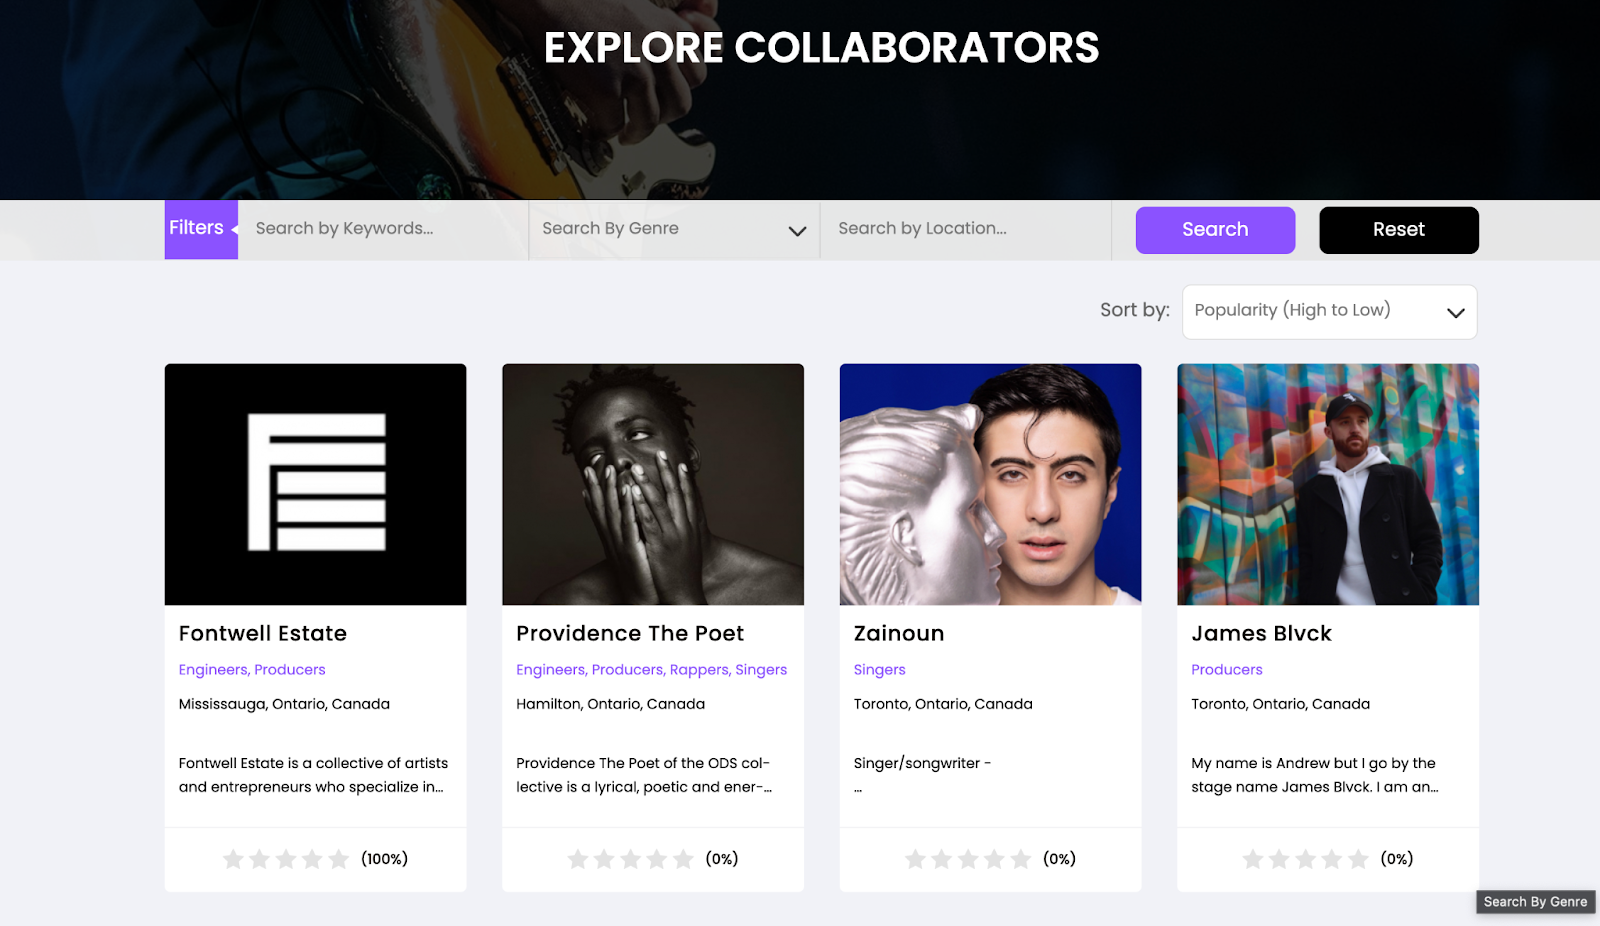1600x926 pixels.
Task: Click the Providence The Poet title
Action: coord(630,633)
